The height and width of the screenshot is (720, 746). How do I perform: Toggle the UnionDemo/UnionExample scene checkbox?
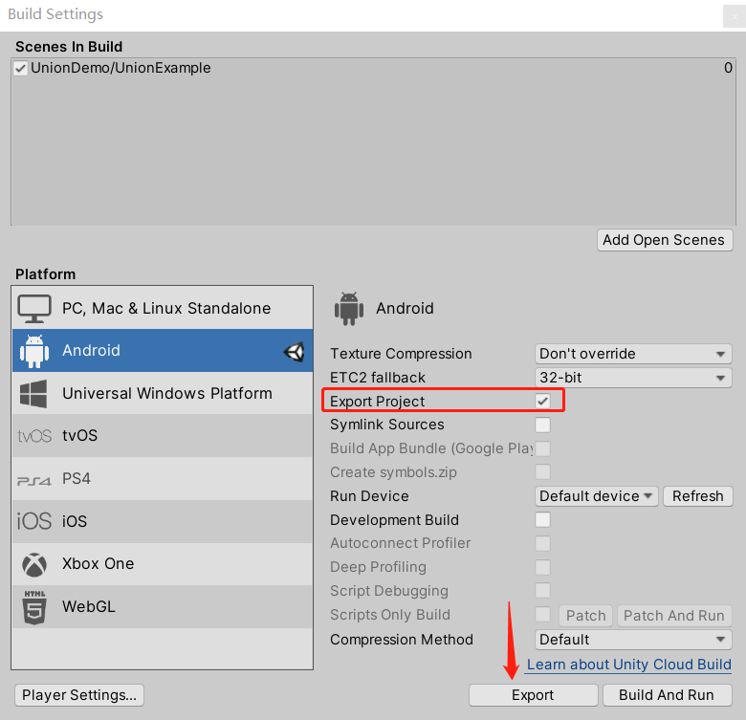(21, 69)
